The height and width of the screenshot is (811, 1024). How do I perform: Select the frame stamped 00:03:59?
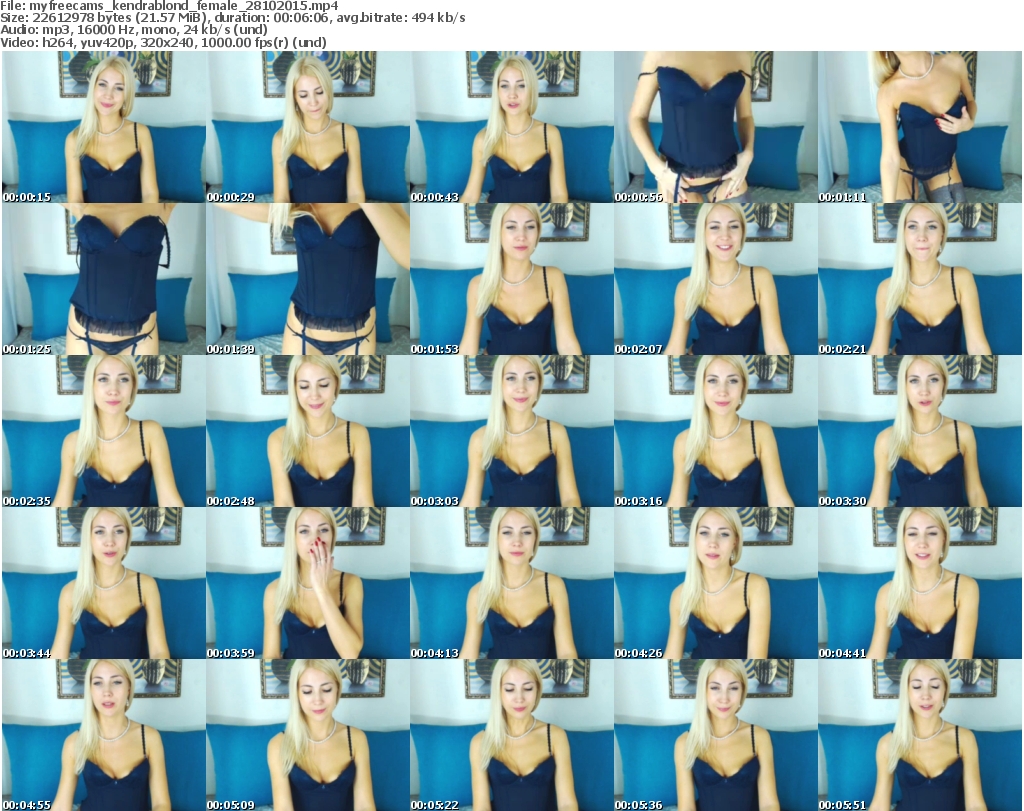[308, 583]
